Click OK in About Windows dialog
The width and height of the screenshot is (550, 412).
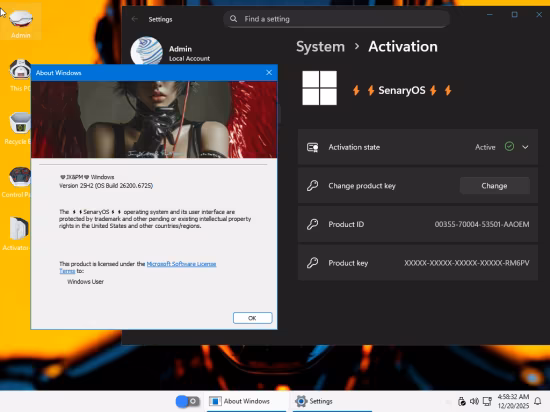253,318
